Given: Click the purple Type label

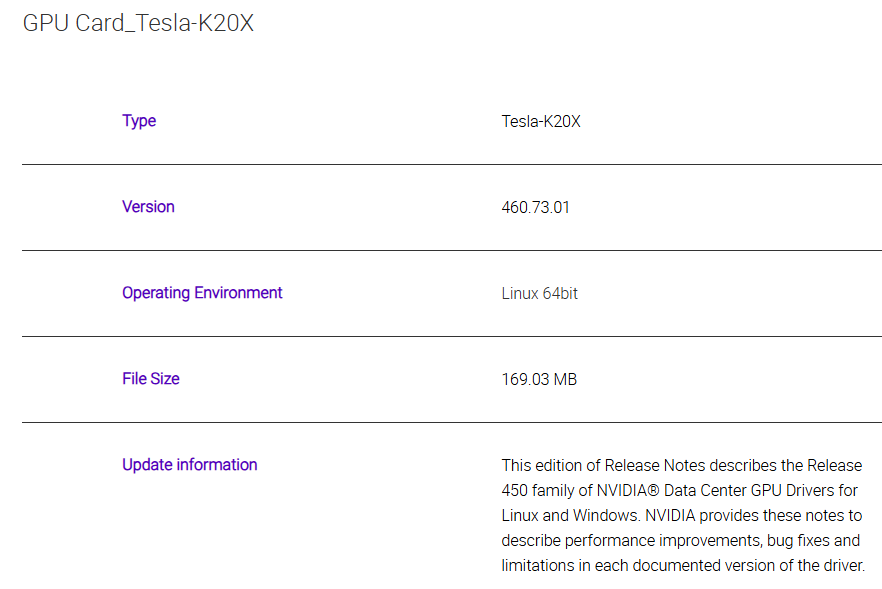Looking at the screenshot, I should coord(139,121).
